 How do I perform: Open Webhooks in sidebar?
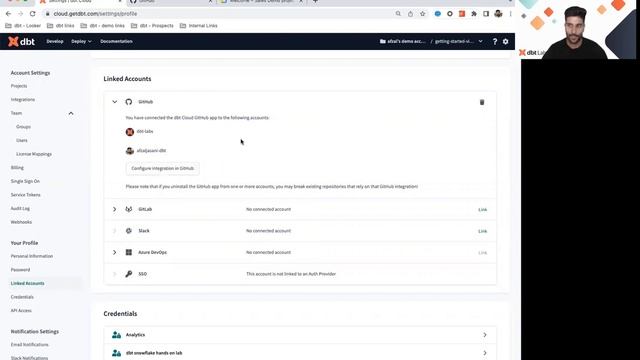click(21, 222)
